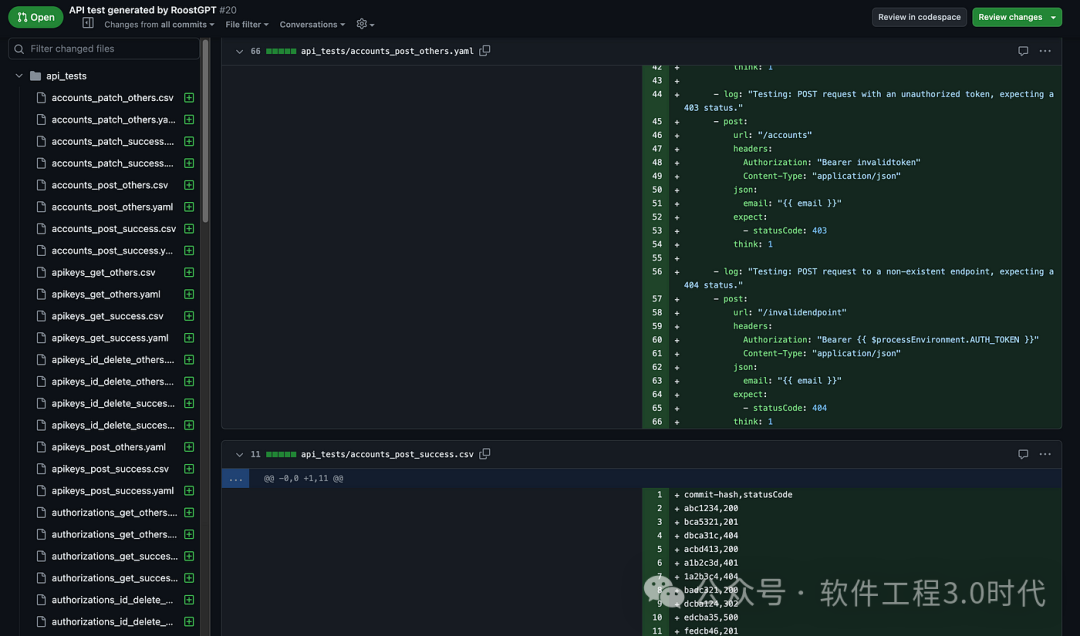This screenshot has width=1080, height=636.
Task: Click the Open status badge
Action: (36, 17)
